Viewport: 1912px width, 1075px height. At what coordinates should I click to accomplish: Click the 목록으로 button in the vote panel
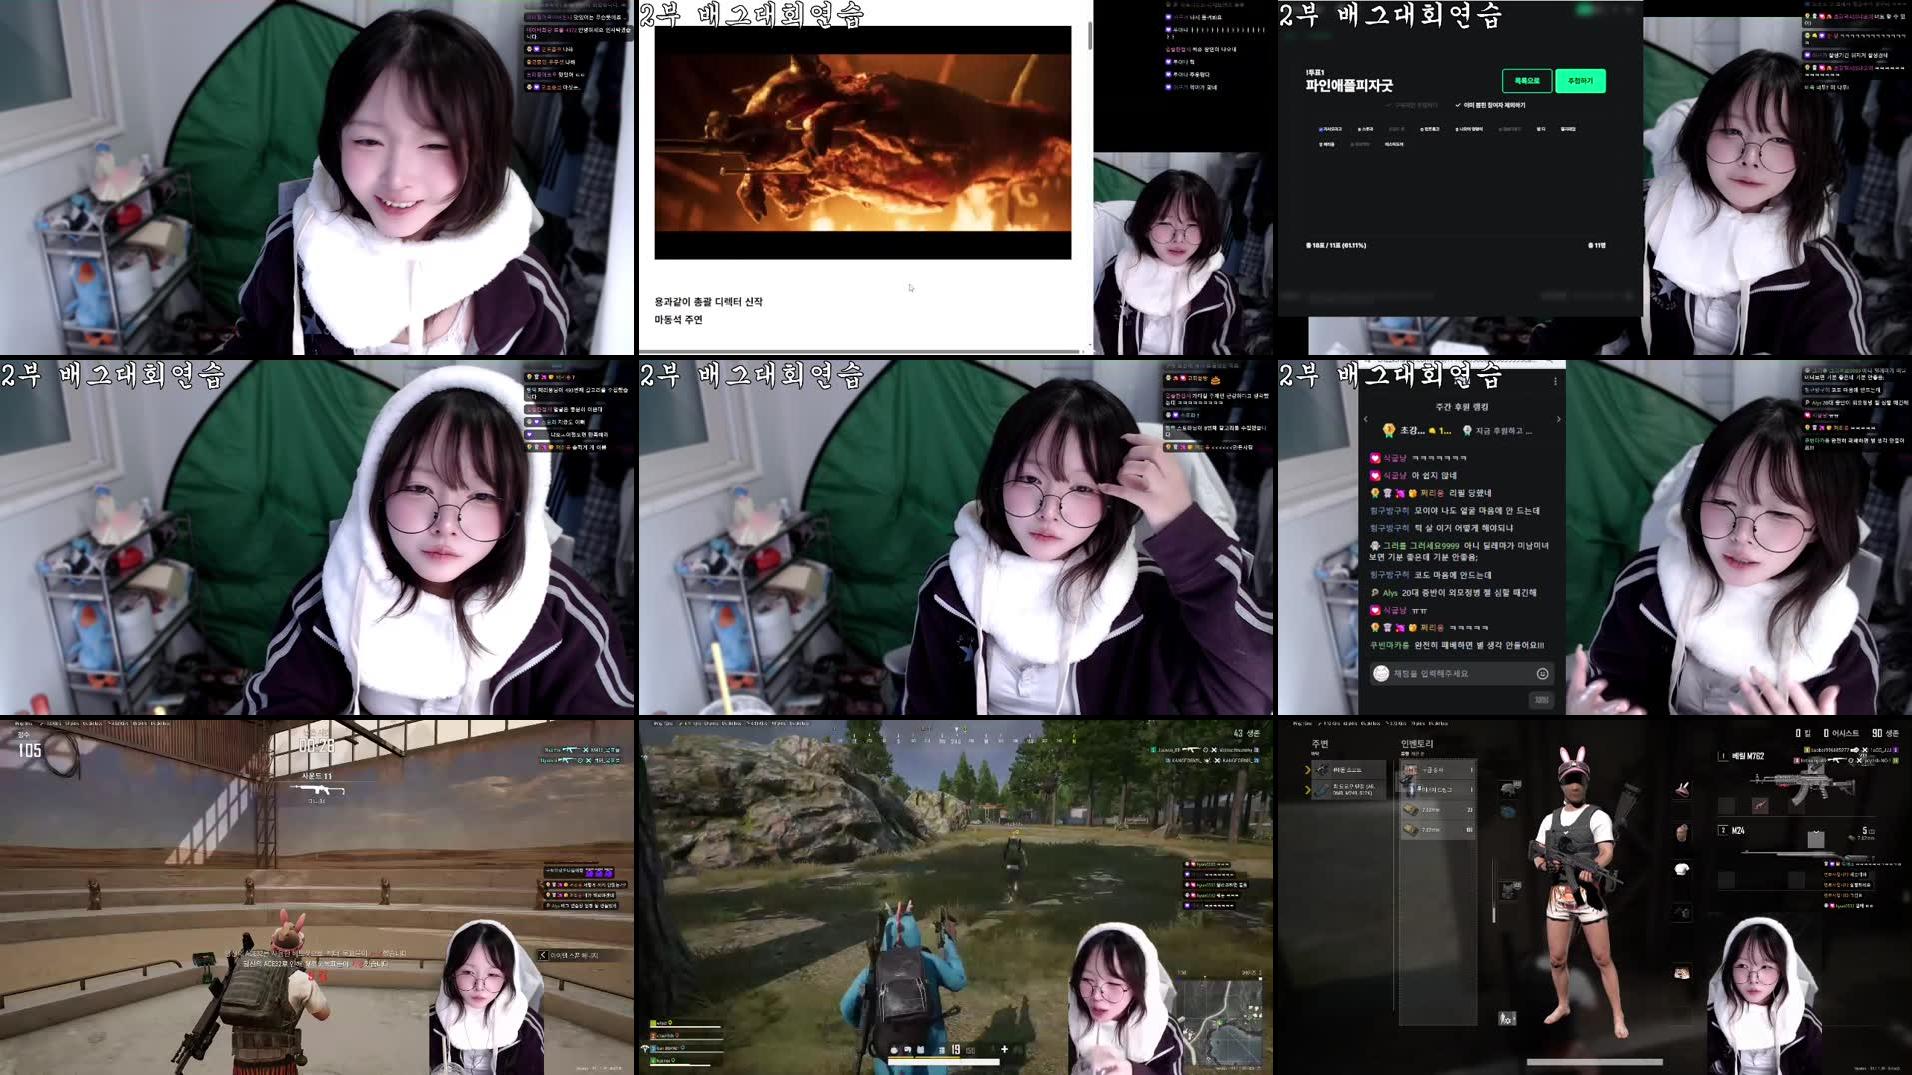[x=1526, y=81]
